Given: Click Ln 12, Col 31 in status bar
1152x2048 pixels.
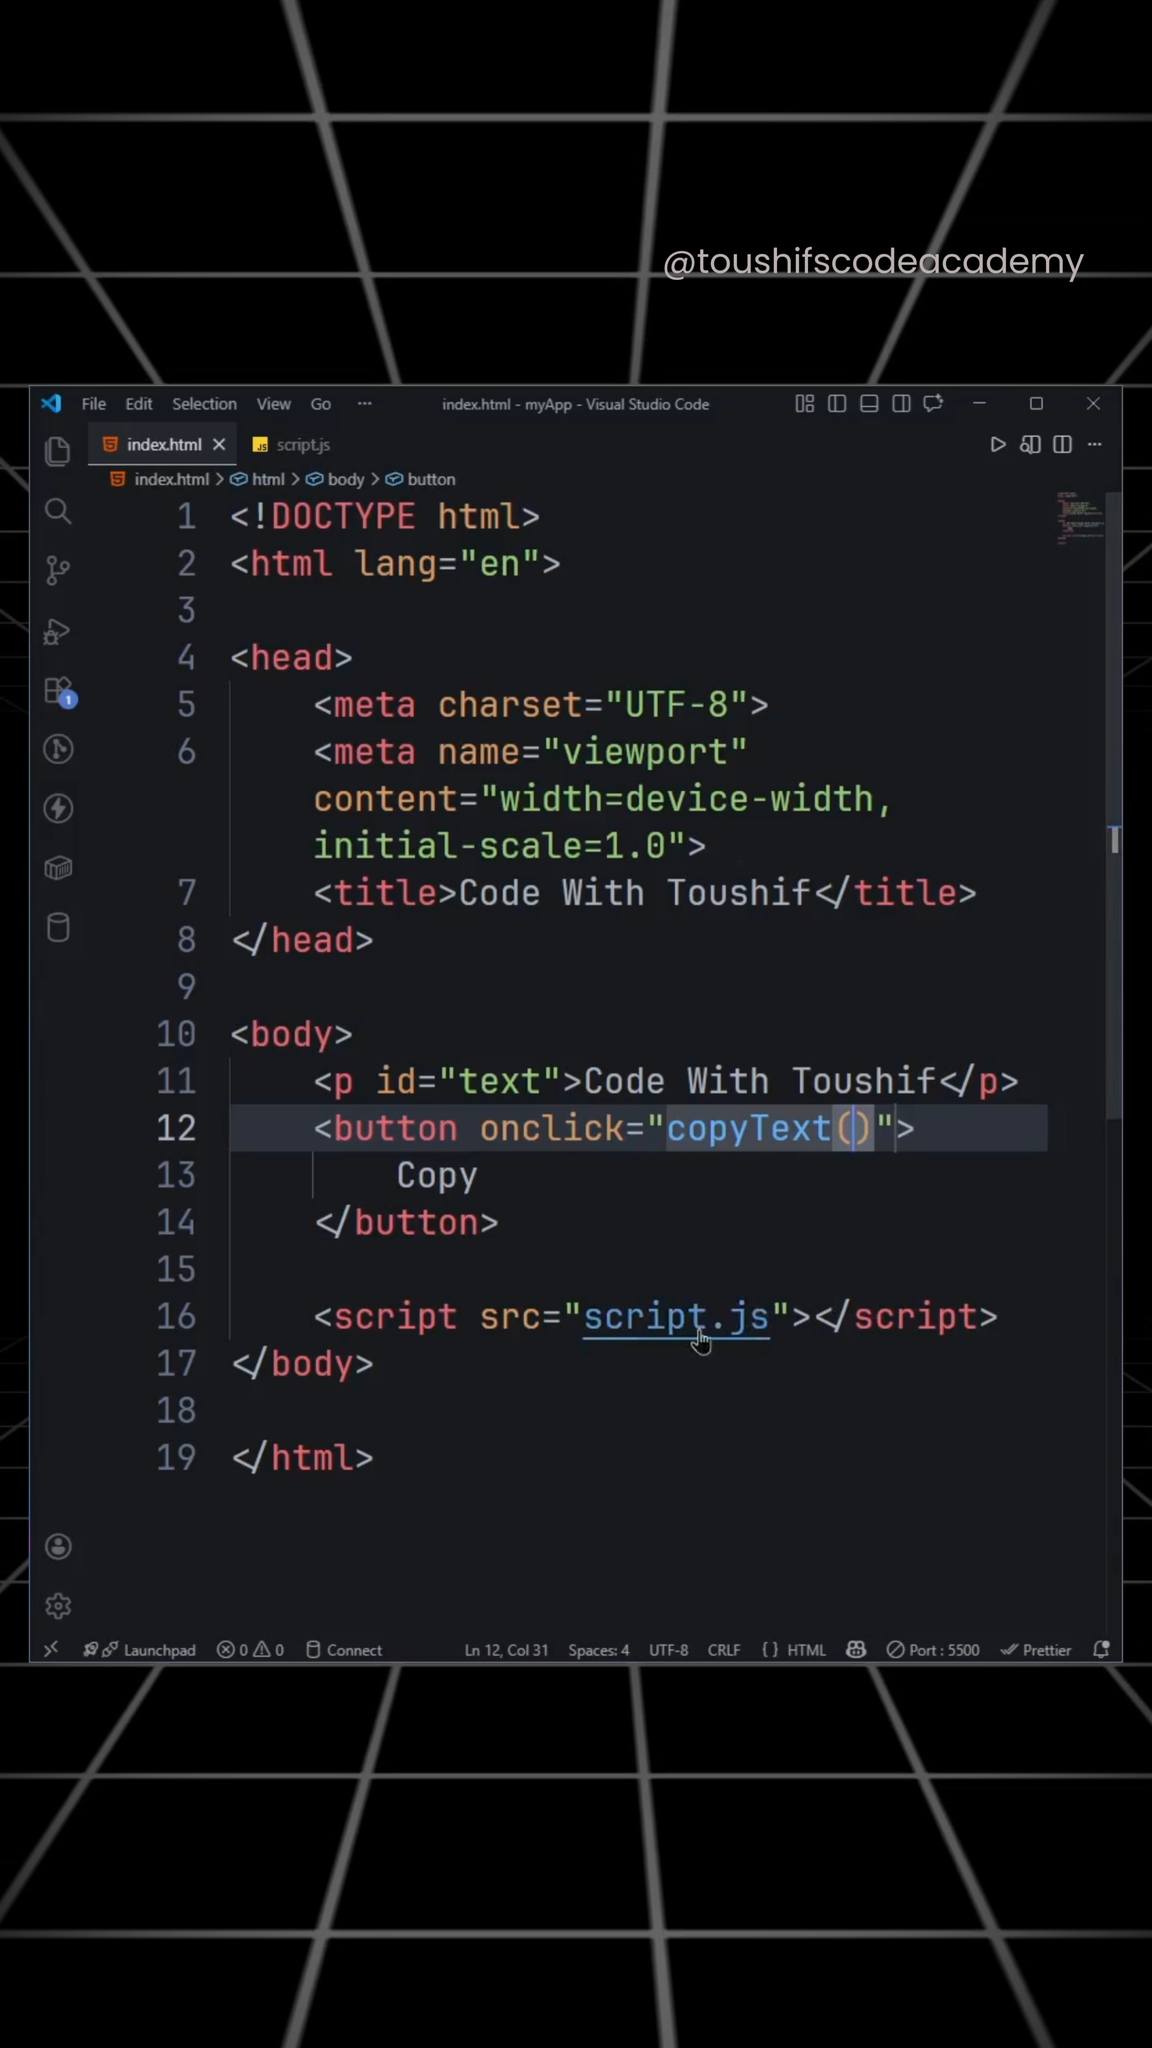Looking at the screenshot, I should pos(506,1650).
